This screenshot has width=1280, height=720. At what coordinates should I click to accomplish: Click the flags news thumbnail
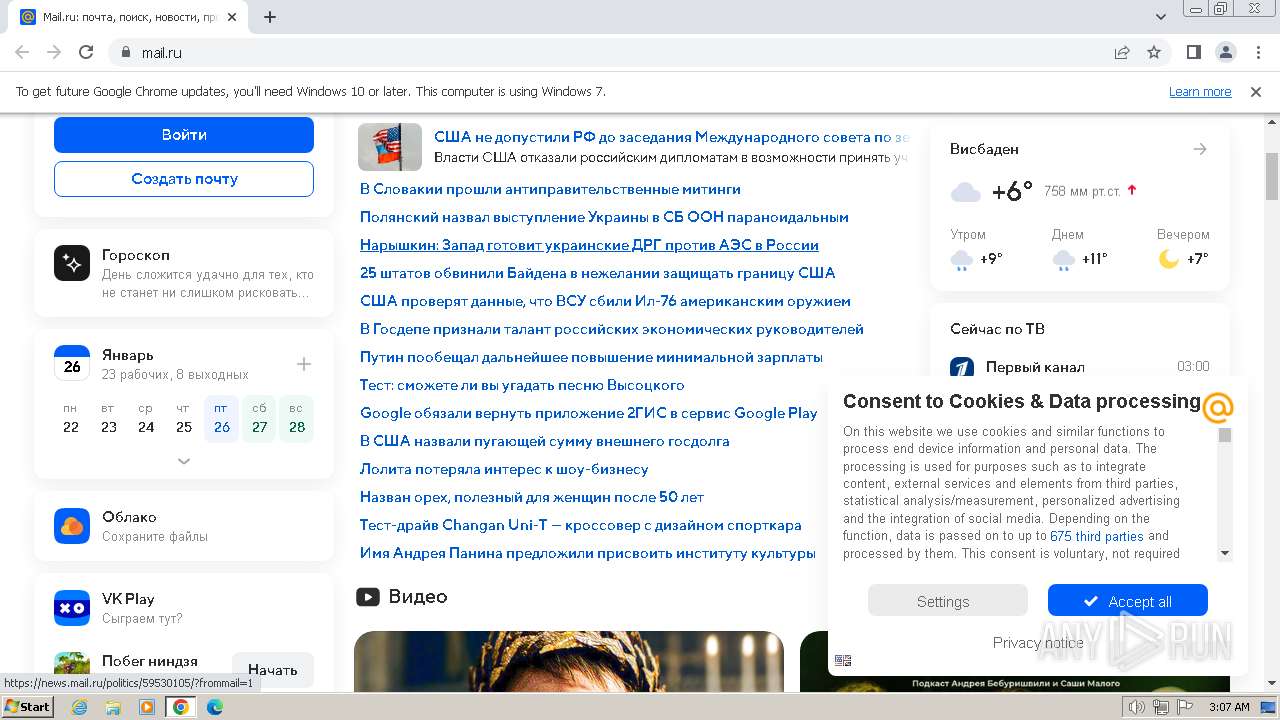coord(390,147)
